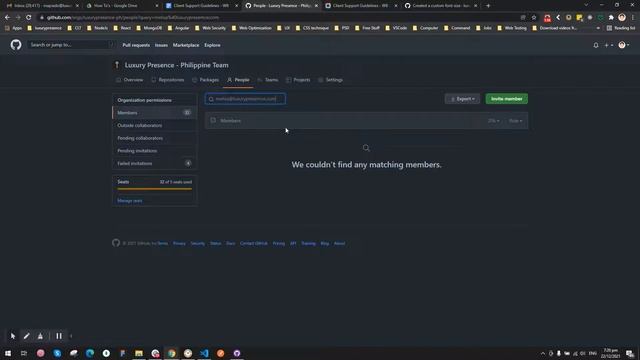Viewport: 640px width, 360px height.
Task: Open the 2FA filter dropdown
Action: click(493, 121)
